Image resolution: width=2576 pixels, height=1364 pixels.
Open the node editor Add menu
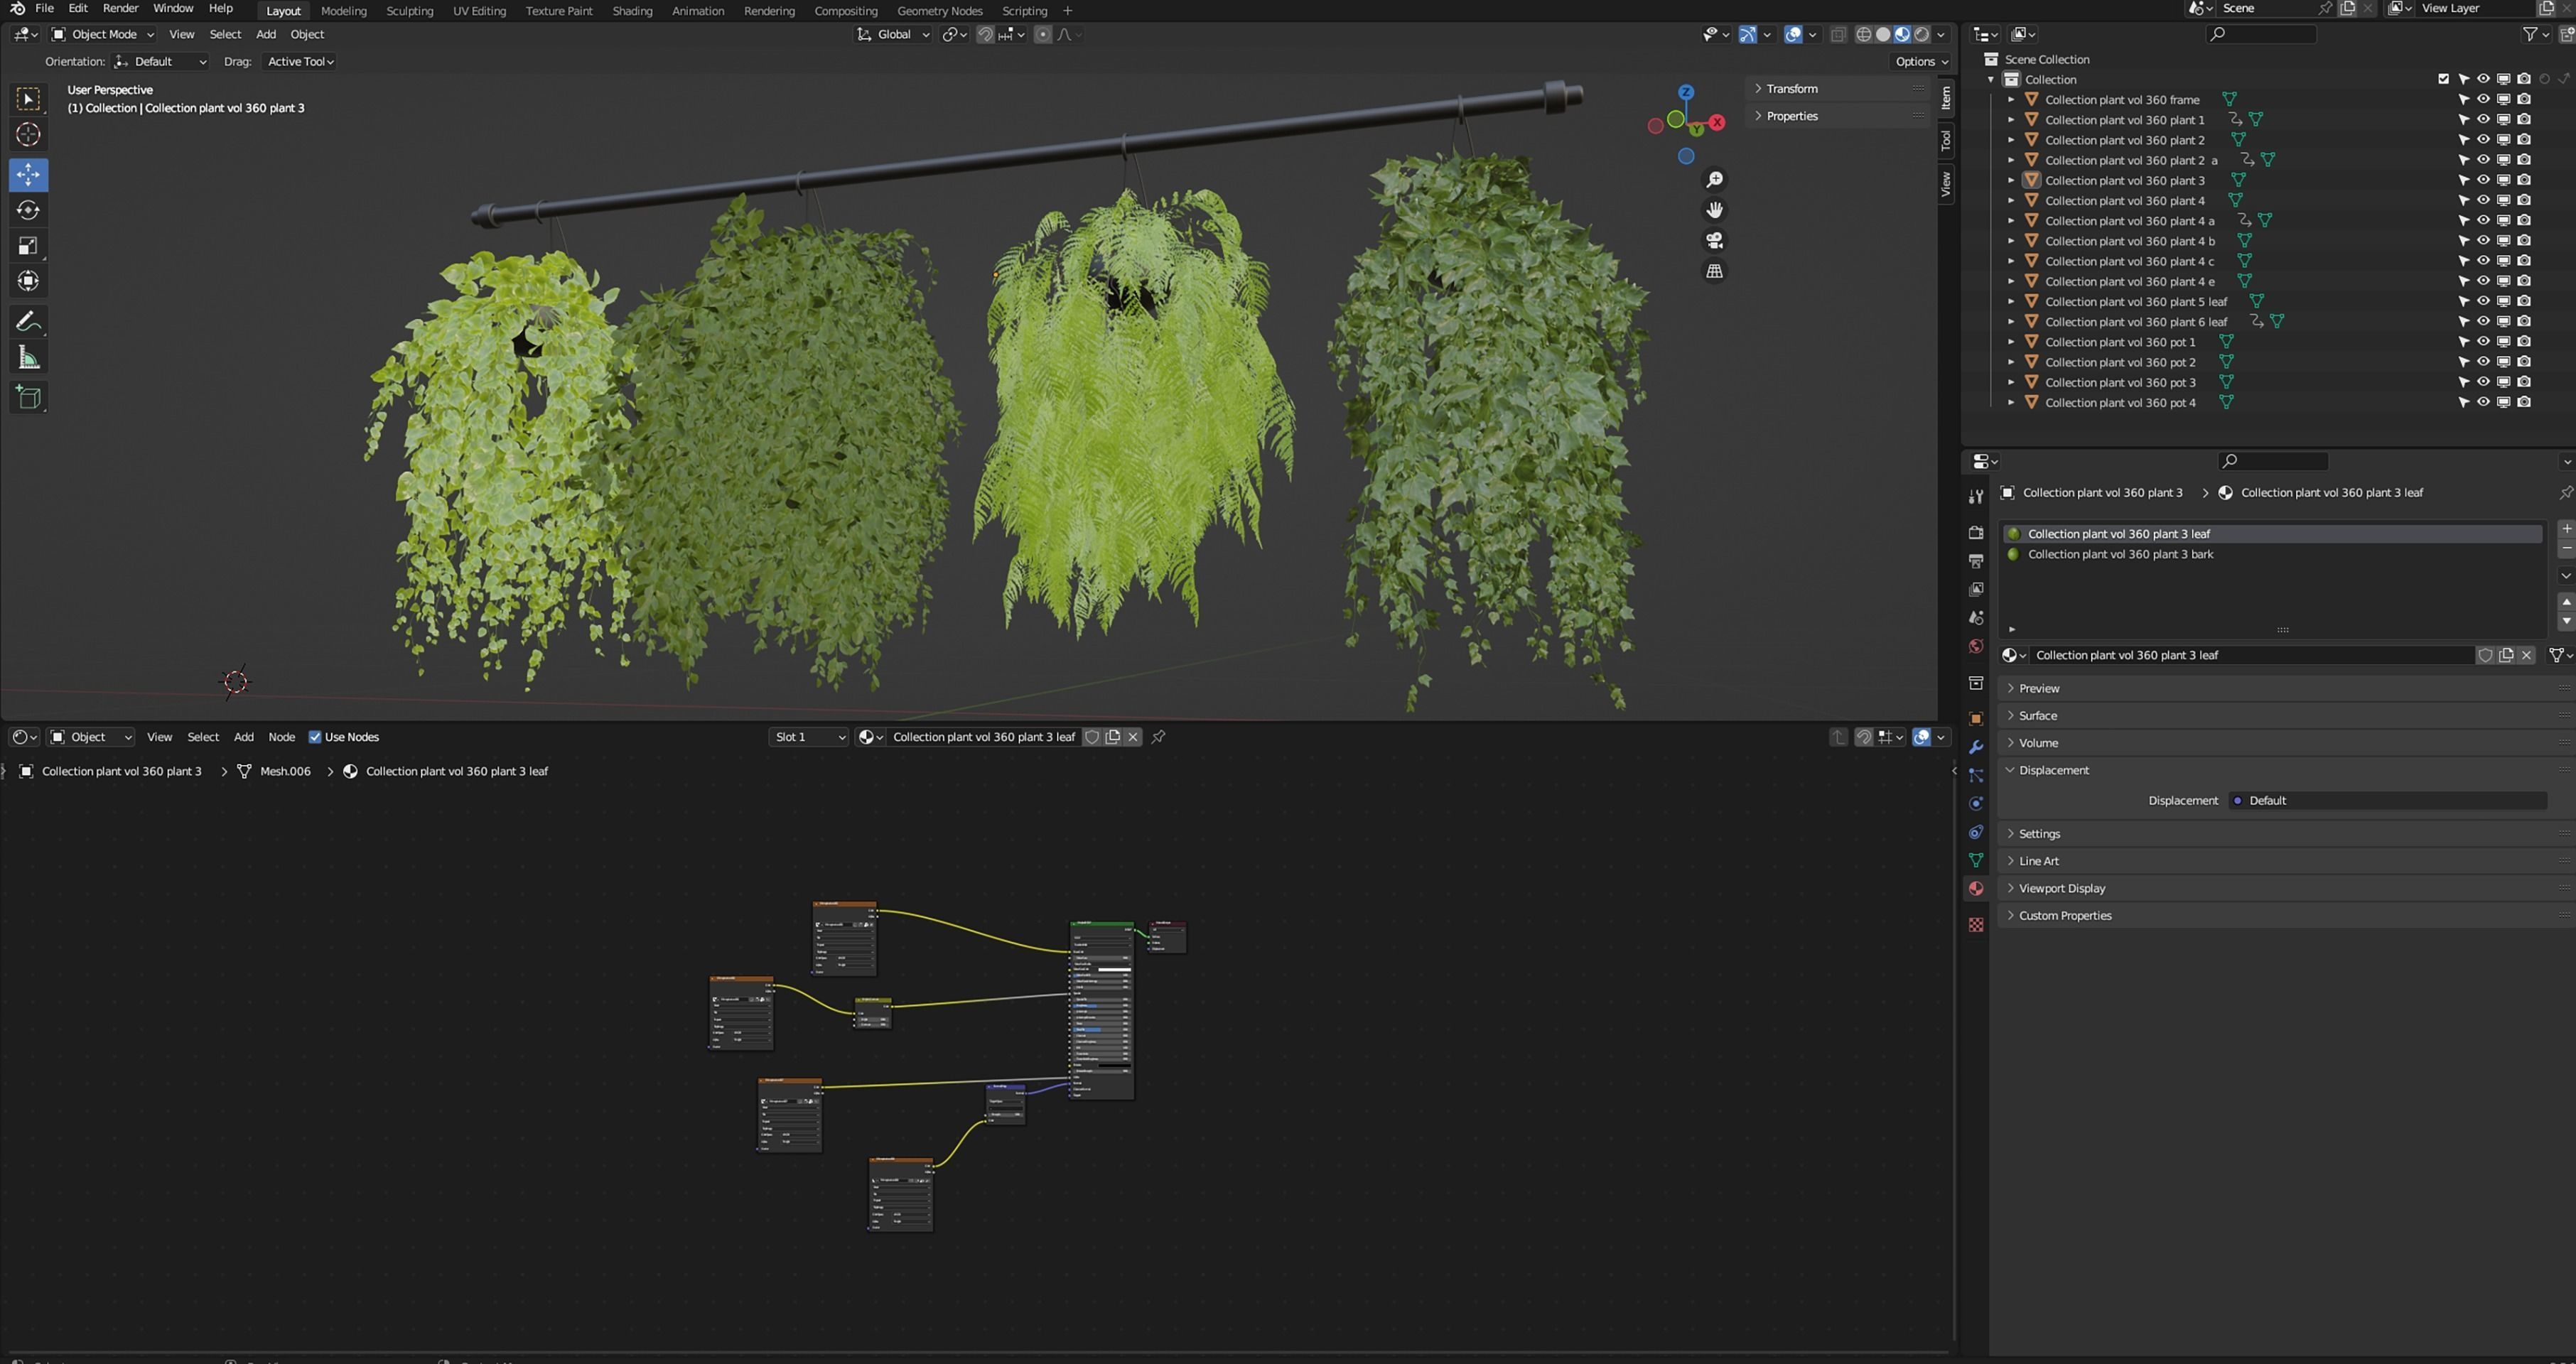tap(243, 737)
